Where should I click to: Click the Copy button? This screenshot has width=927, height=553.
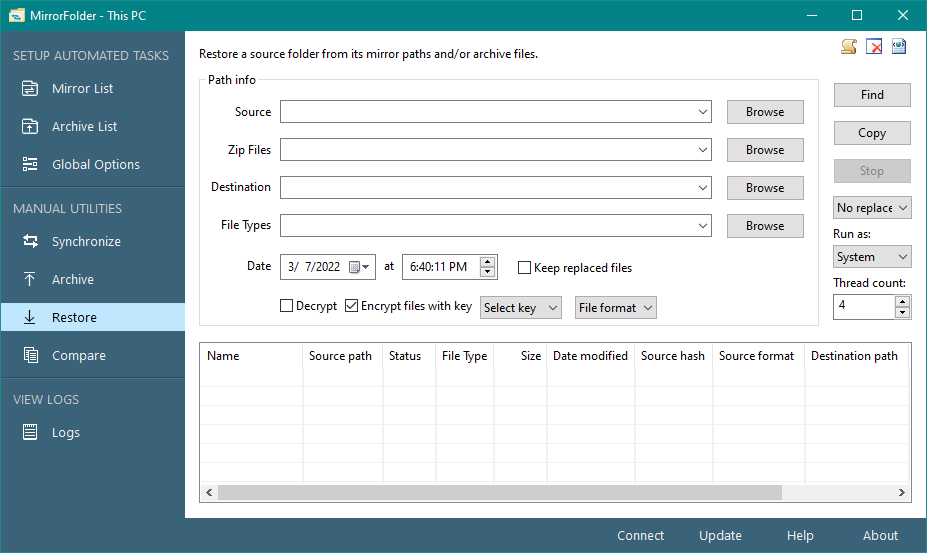872,133
